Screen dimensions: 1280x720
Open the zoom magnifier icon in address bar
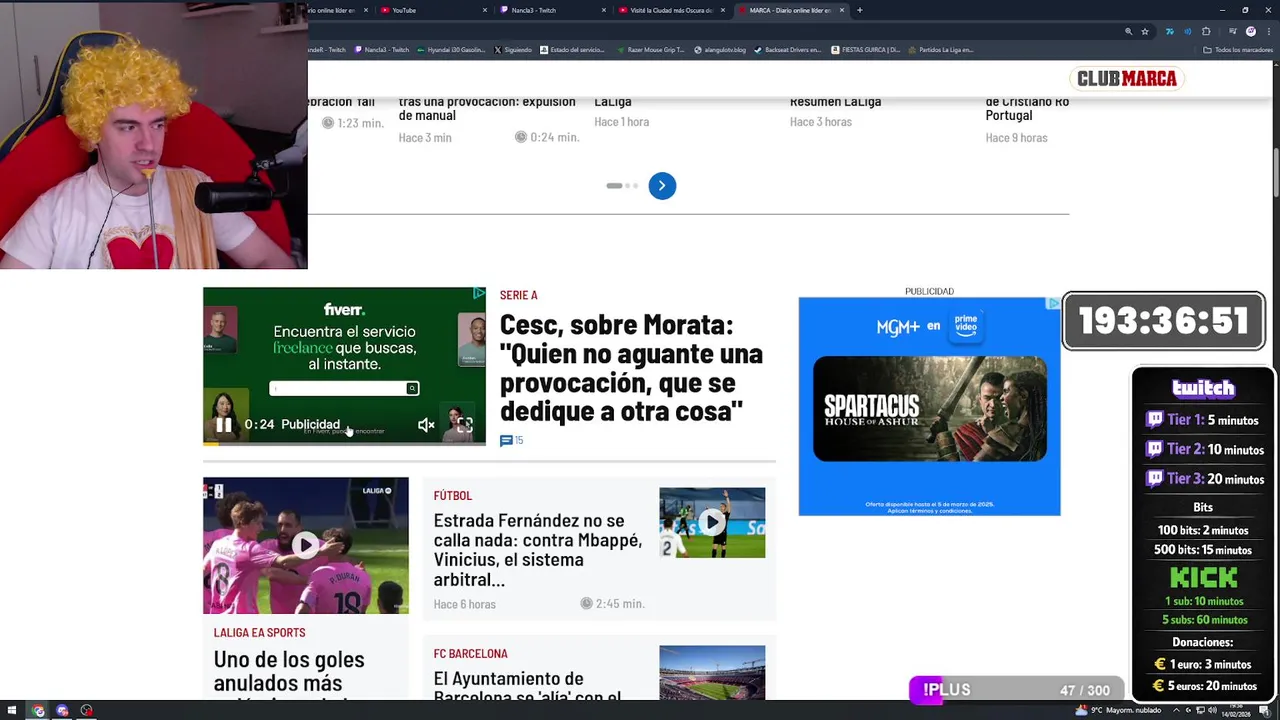coord(1128,32)
